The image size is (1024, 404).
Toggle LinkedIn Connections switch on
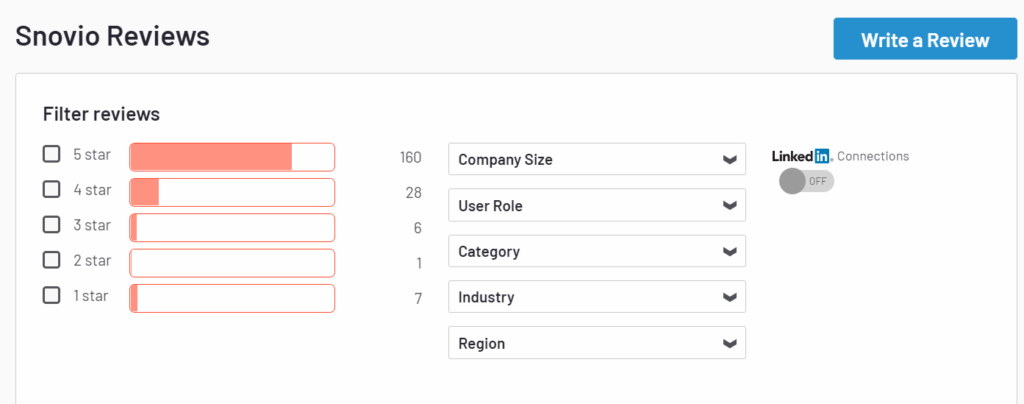point(806,181)
